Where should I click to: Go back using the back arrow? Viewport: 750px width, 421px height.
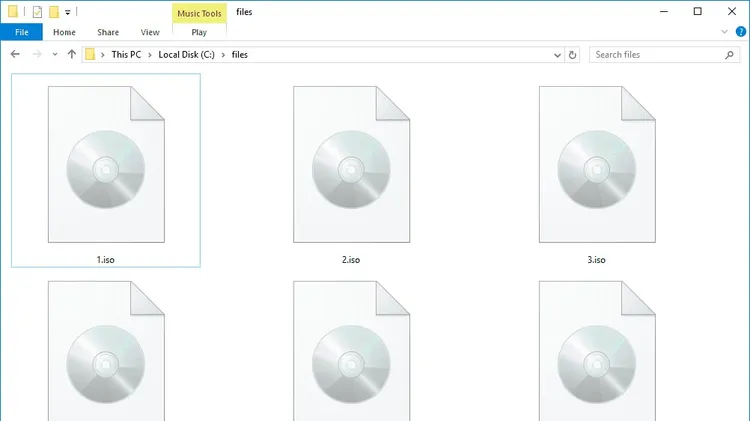(x=15, y=55)
